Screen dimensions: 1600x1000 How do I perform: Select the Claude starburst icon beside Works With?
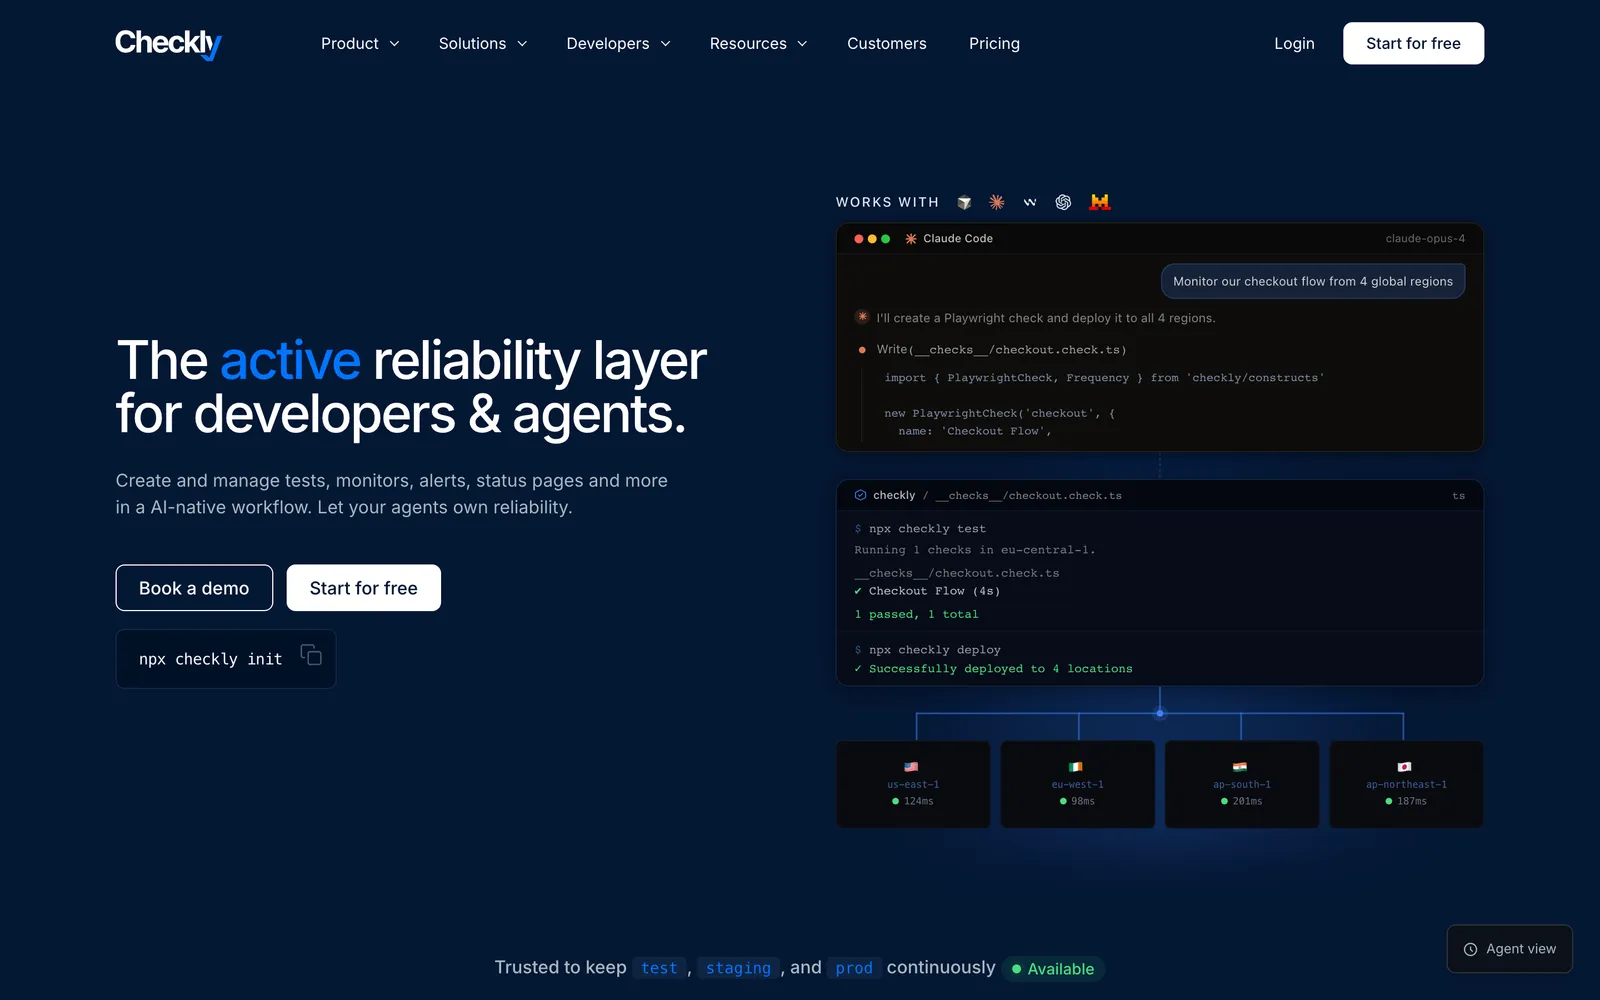click(997, 202)
